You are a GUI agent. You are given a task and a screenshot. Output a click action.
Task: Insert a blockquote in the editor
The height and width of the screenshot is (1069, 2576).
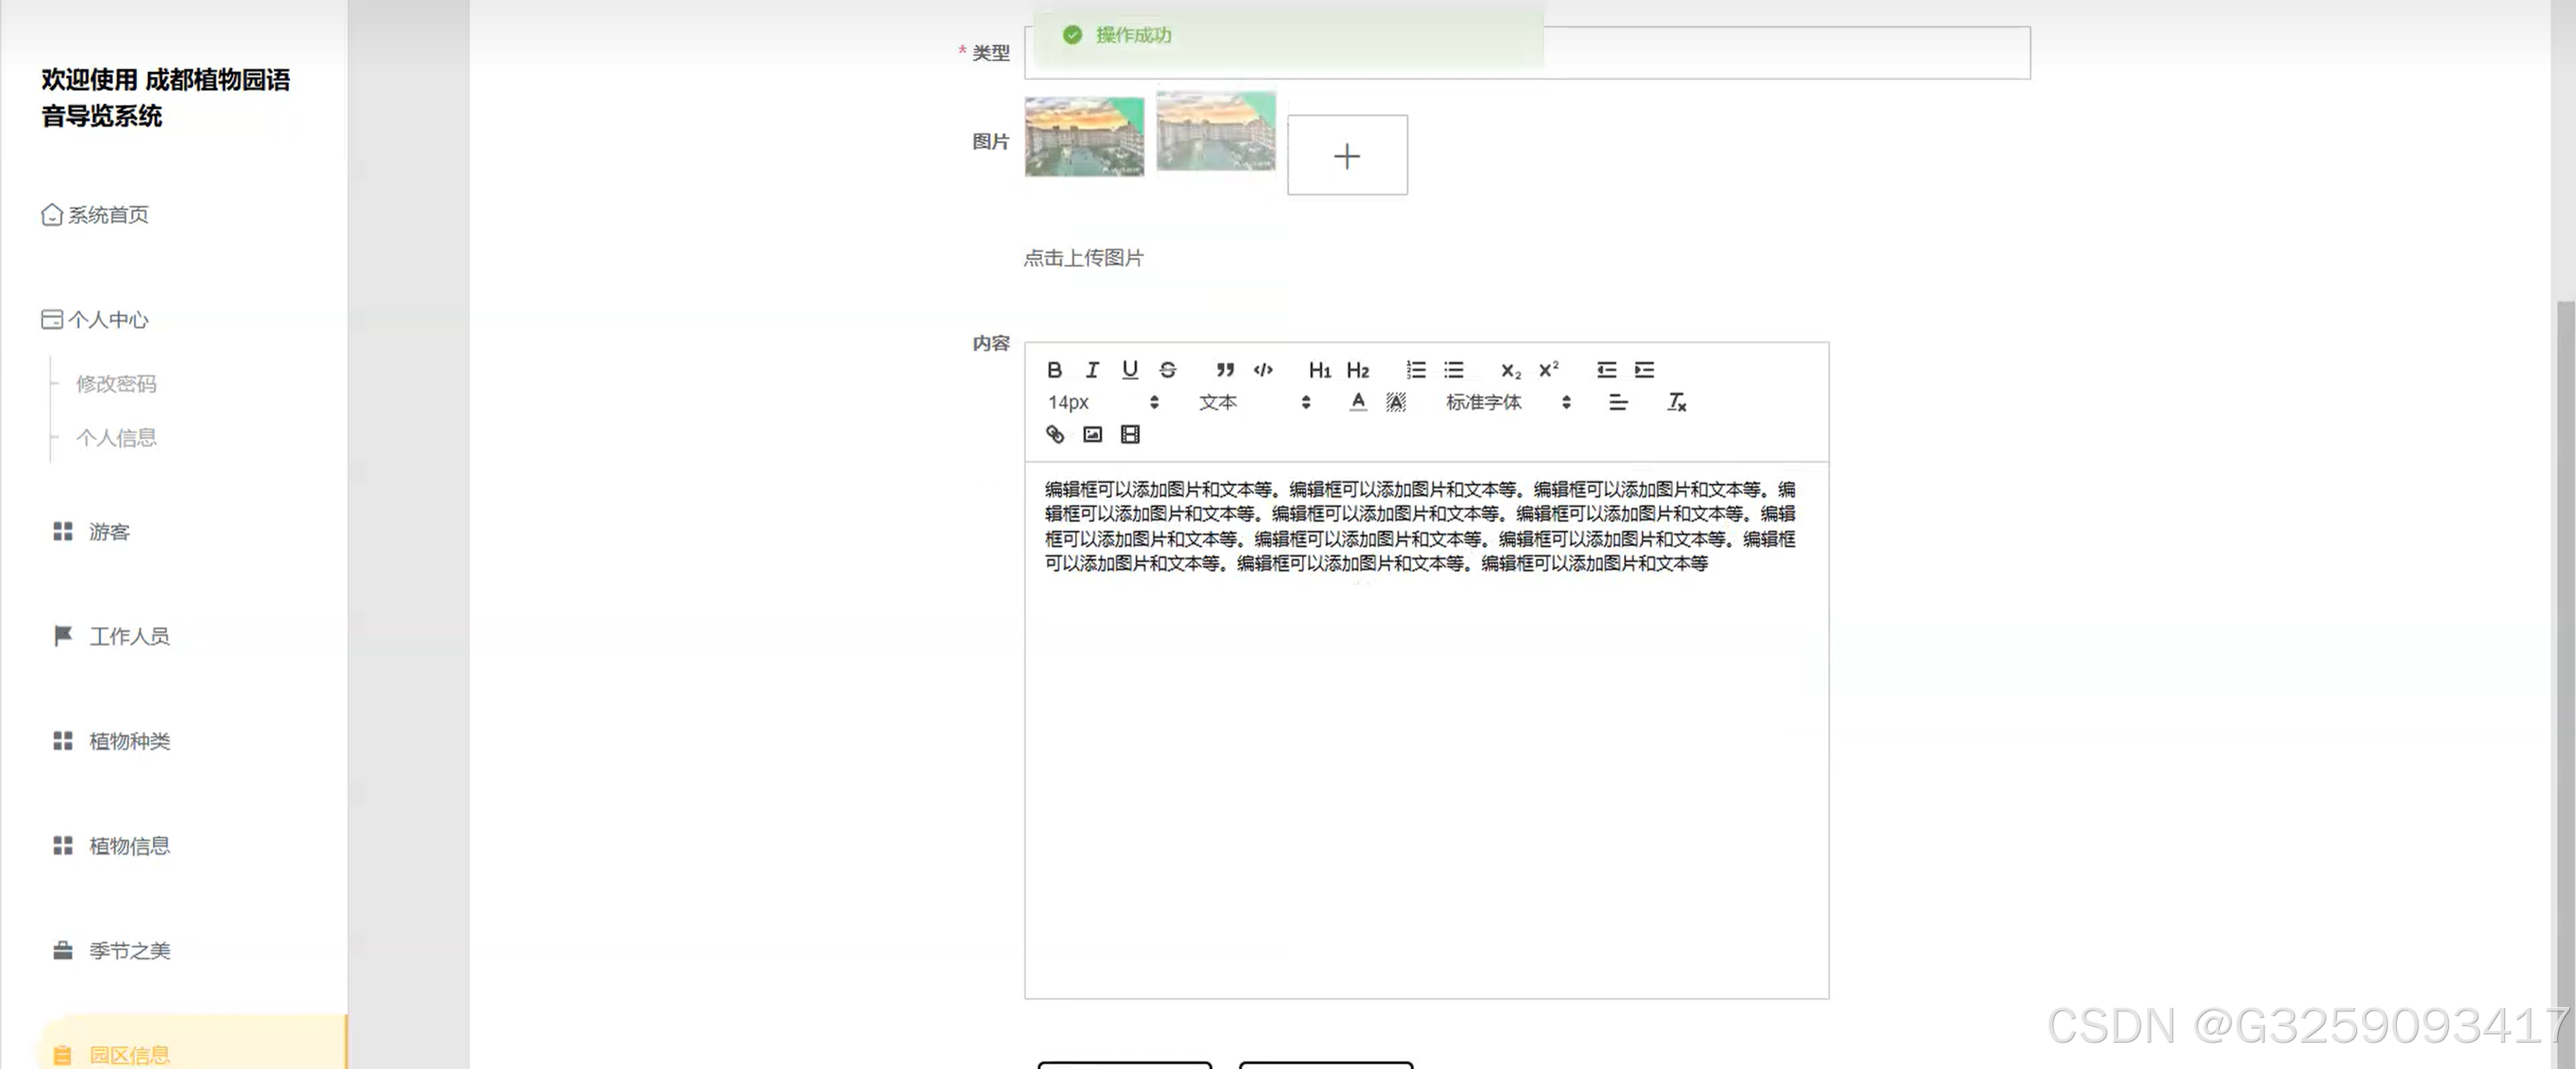[x=1225, y=370]
